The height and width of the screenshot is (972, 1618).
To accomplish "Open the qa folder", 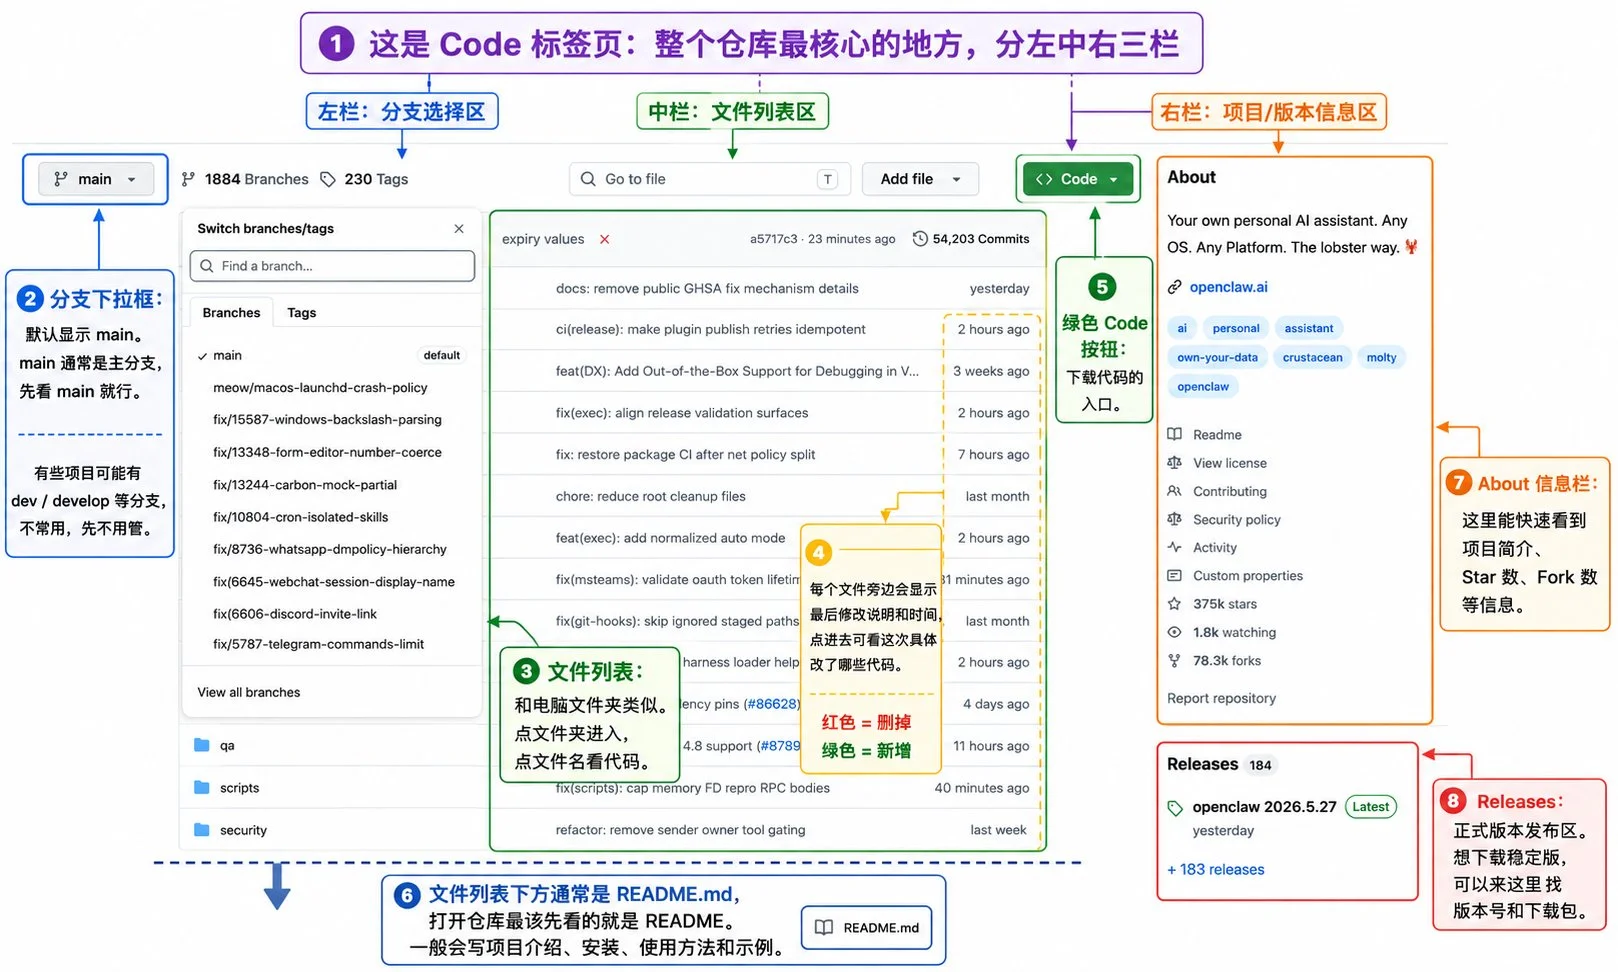I will tap(227, 746).
